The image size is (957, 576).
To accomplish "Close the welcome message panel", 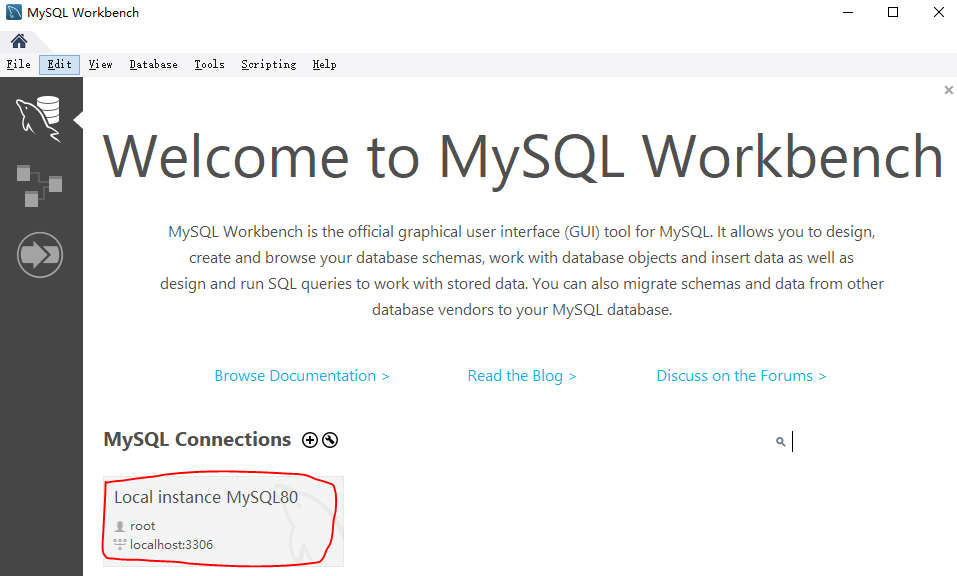I will 948,90.
